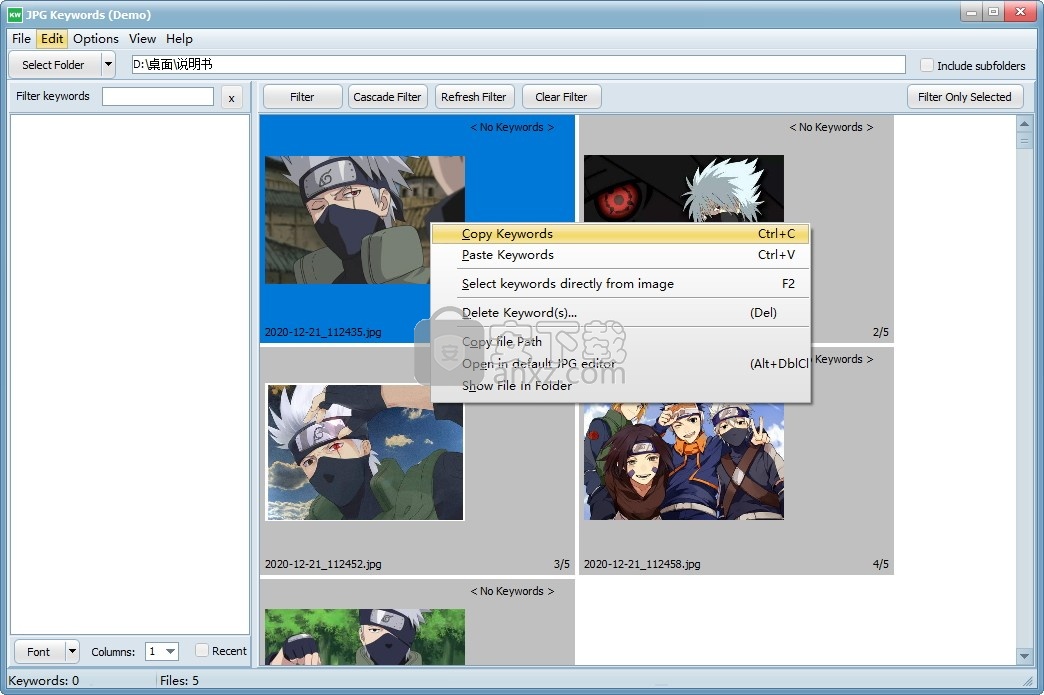This screenshot has width=1044, height=695.
Task: Click No Keywords label of second image
Action: [x=831, y=127]
